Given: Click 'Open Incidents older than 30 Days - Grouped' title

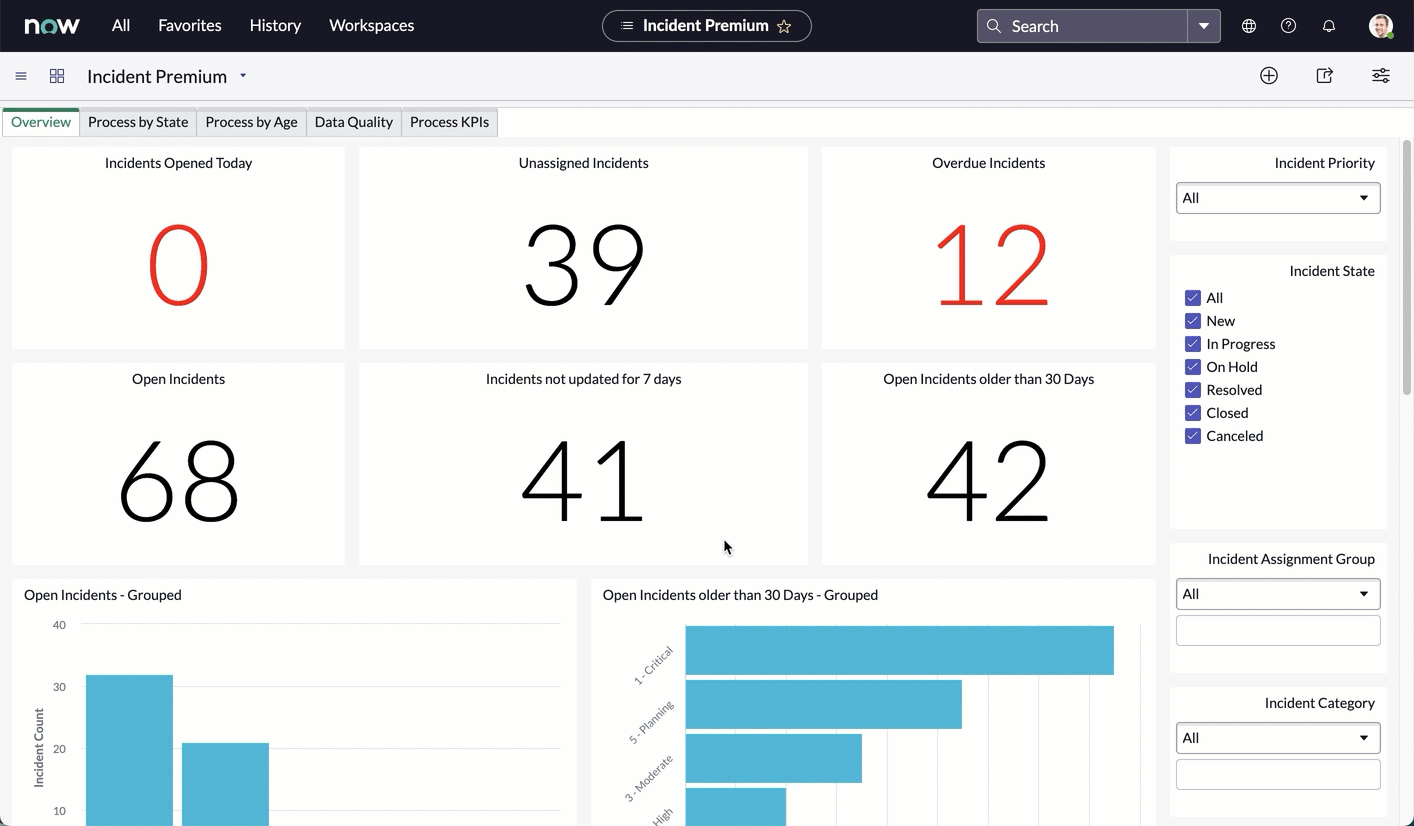Looking at the screenshot, I should pyautogui.click(x=740, y=595).
